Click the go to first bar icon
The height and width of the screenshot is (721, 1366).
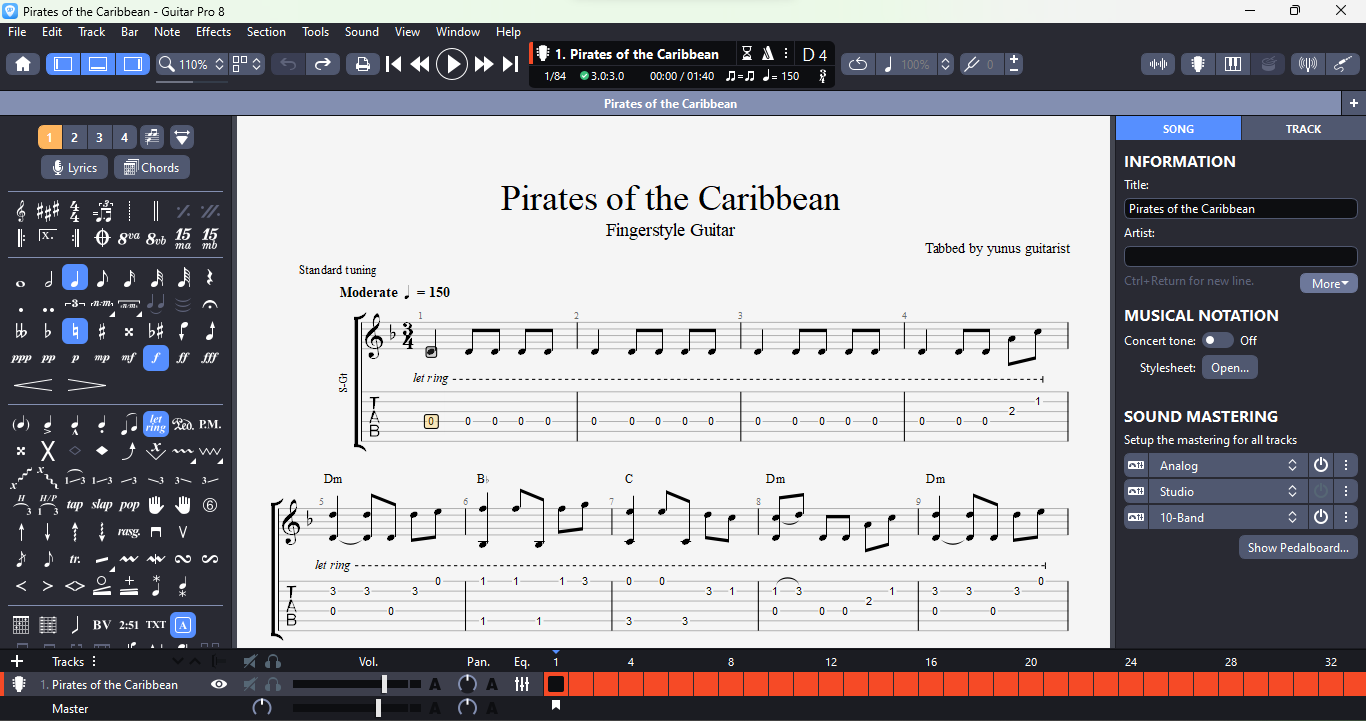tap(394, 64)
